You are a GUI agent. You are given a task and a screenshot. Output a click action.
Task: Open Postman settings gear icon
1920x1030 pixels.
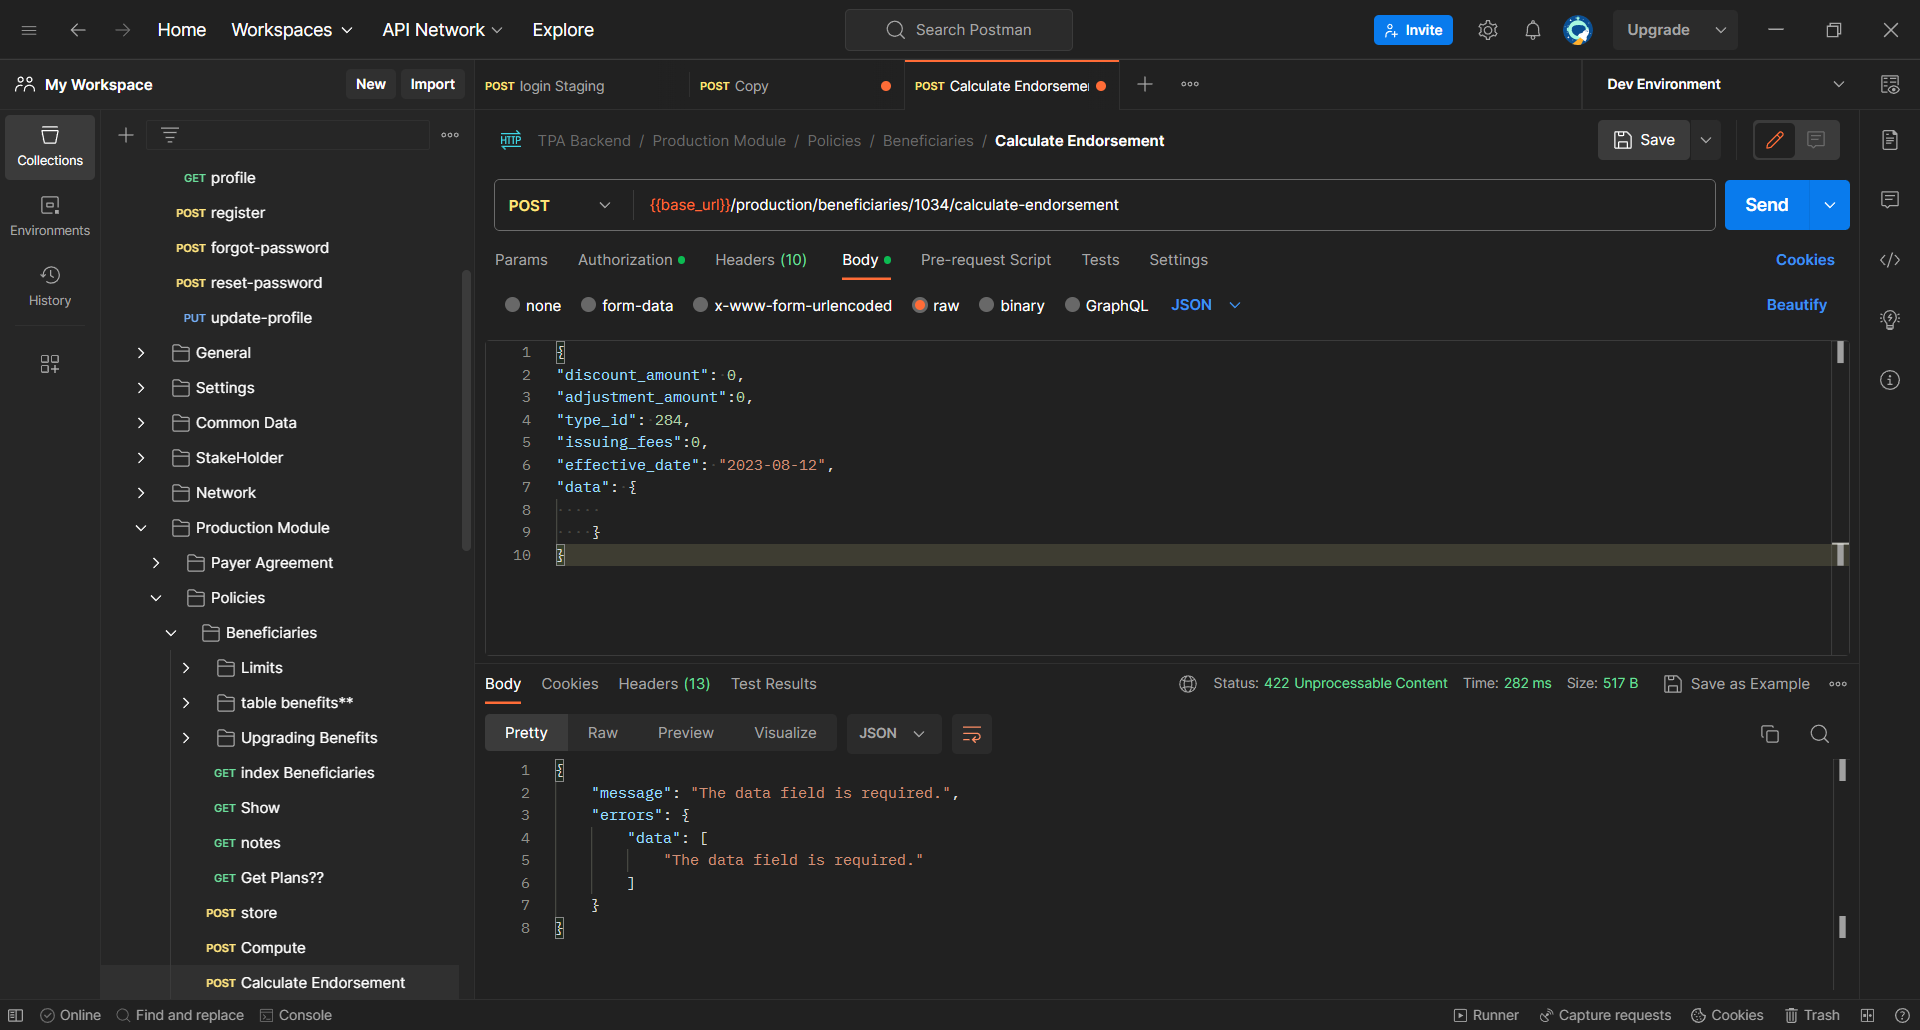(x=1487, y=30)
